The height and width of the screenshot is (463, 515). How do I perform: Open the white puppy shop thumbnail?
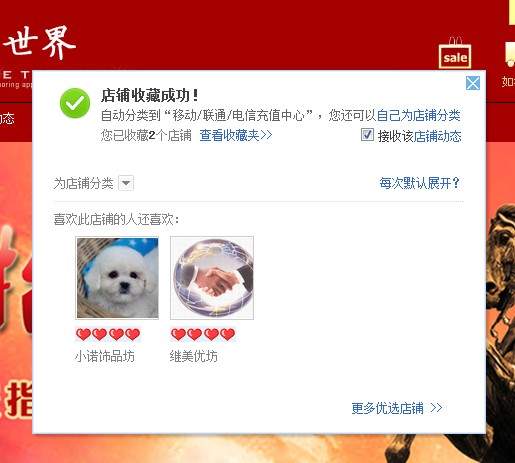[x=117, y=278]
